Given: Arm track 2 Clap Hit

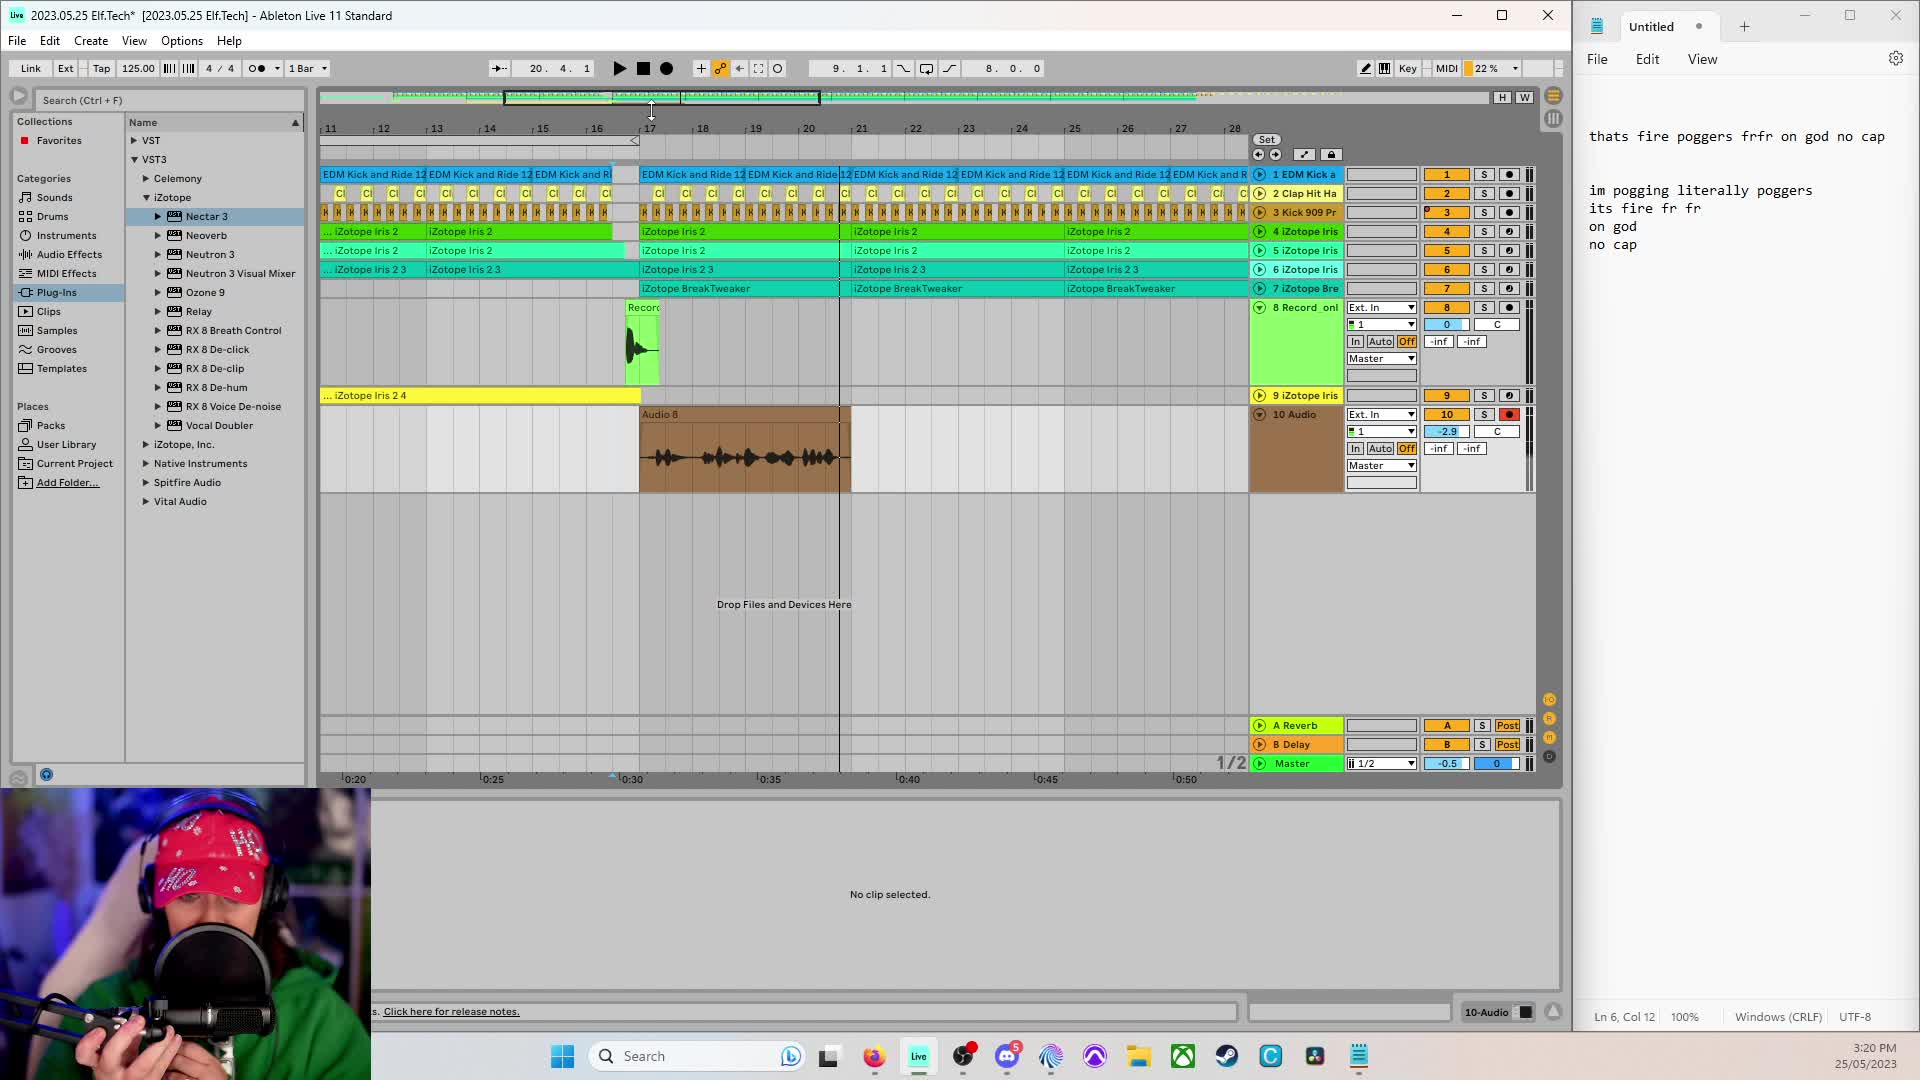Looking at the screenshot, I should pos(1509,194).
